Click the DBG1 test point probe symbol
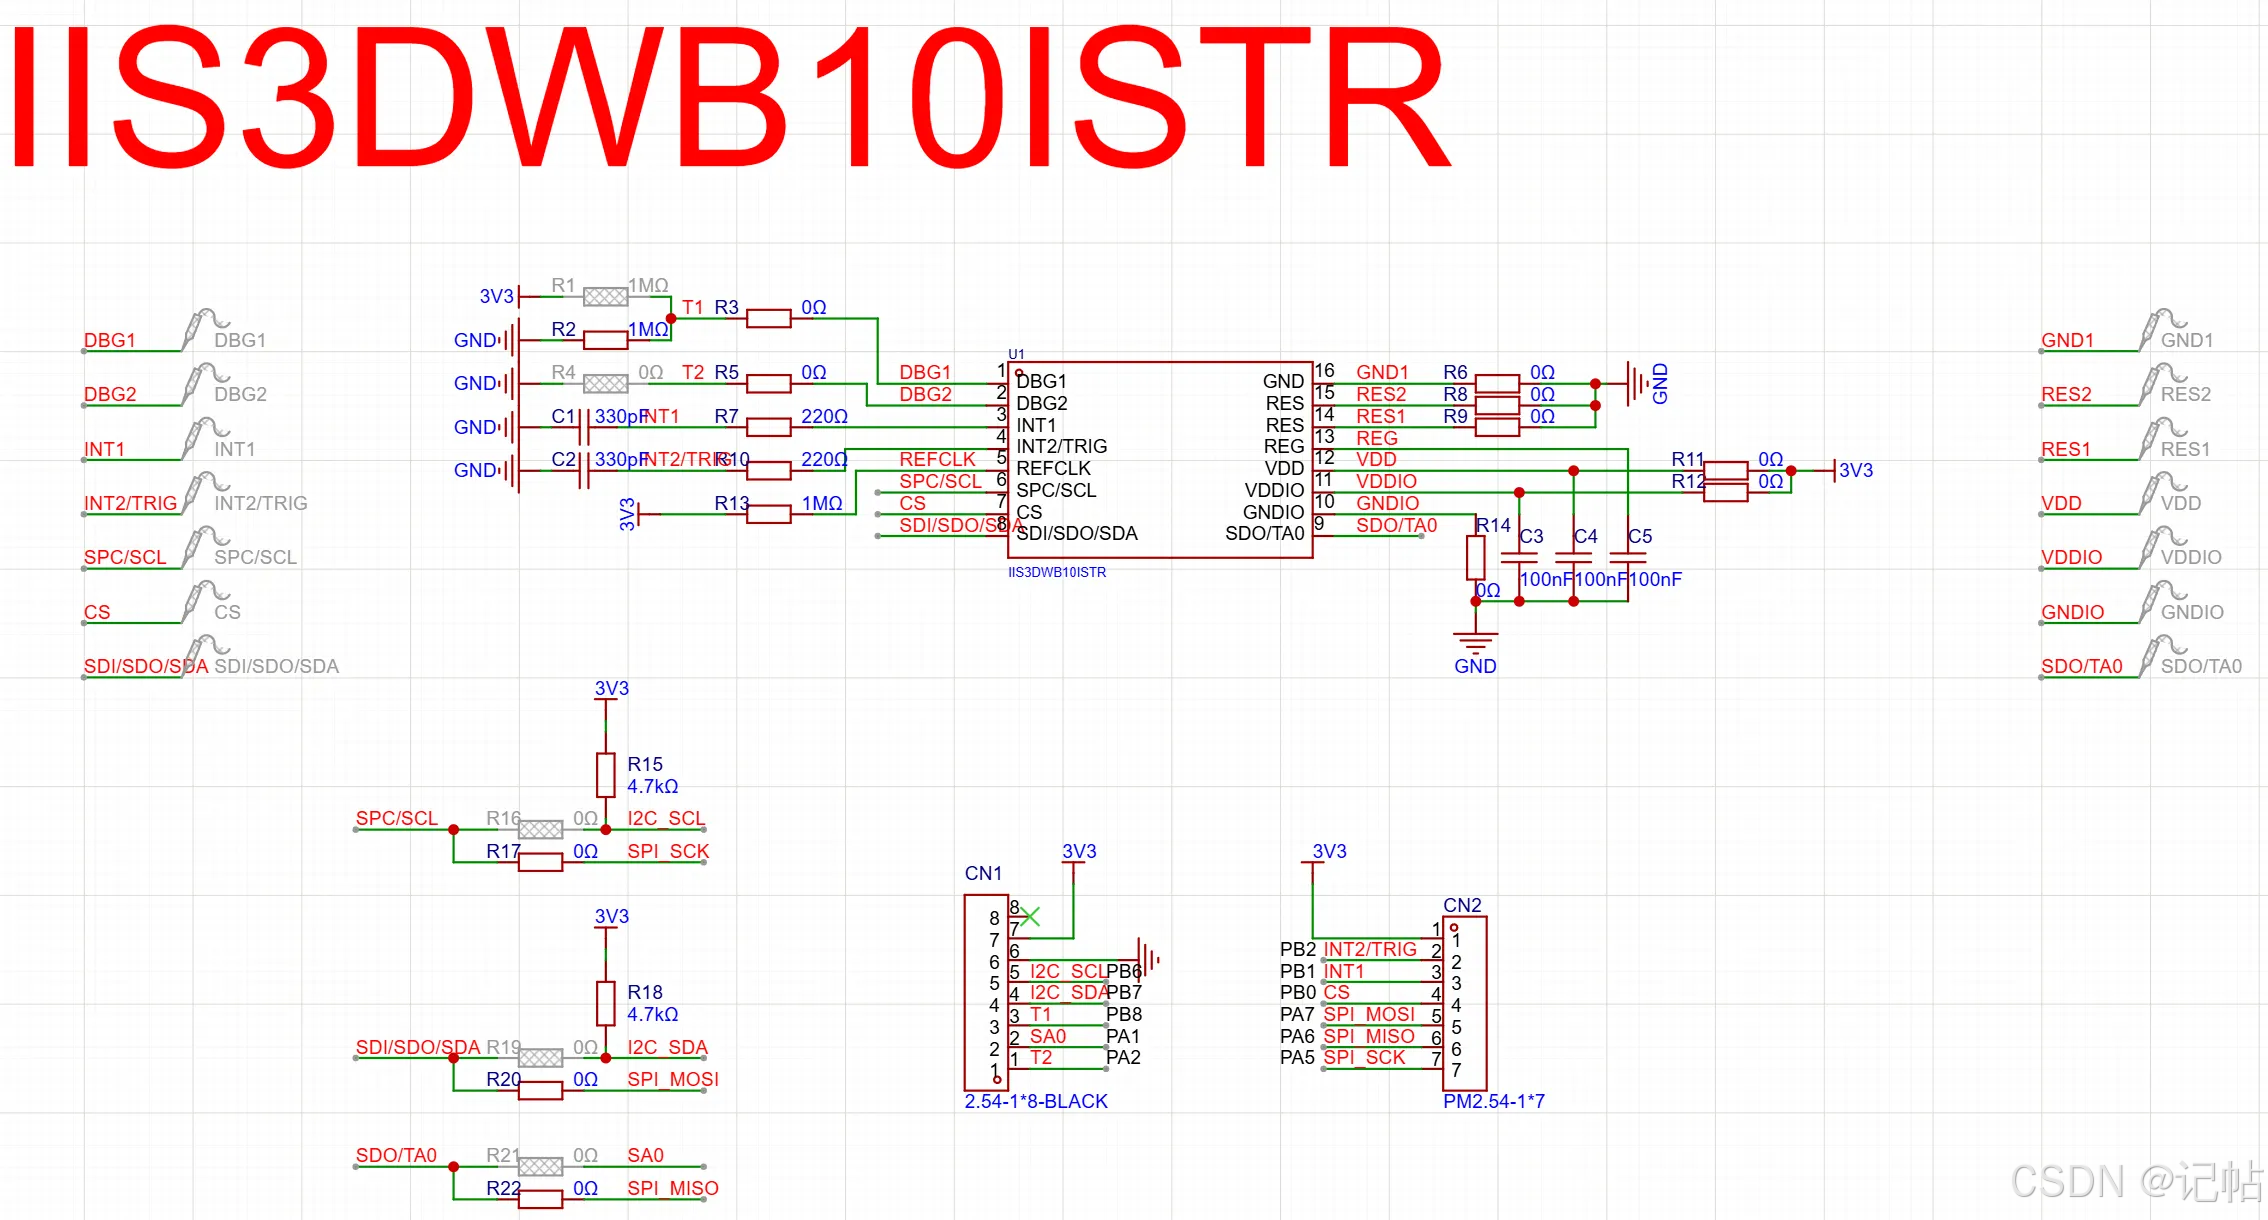 [x=205, y=328]
